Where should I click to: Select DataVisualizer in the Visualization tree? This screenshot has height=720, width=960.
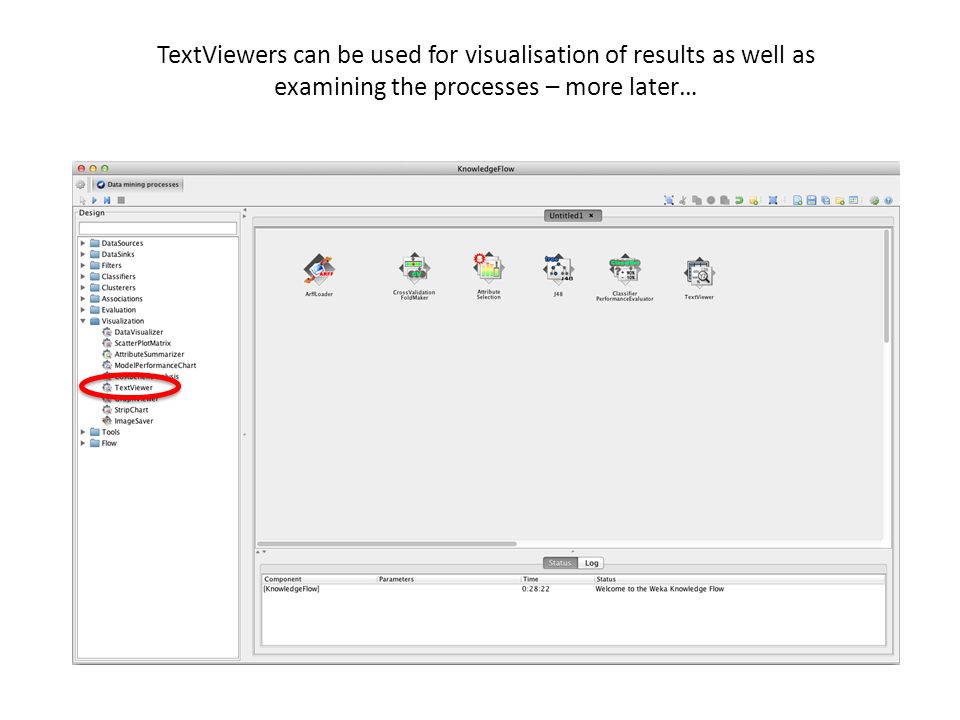(x=133, y=332)
